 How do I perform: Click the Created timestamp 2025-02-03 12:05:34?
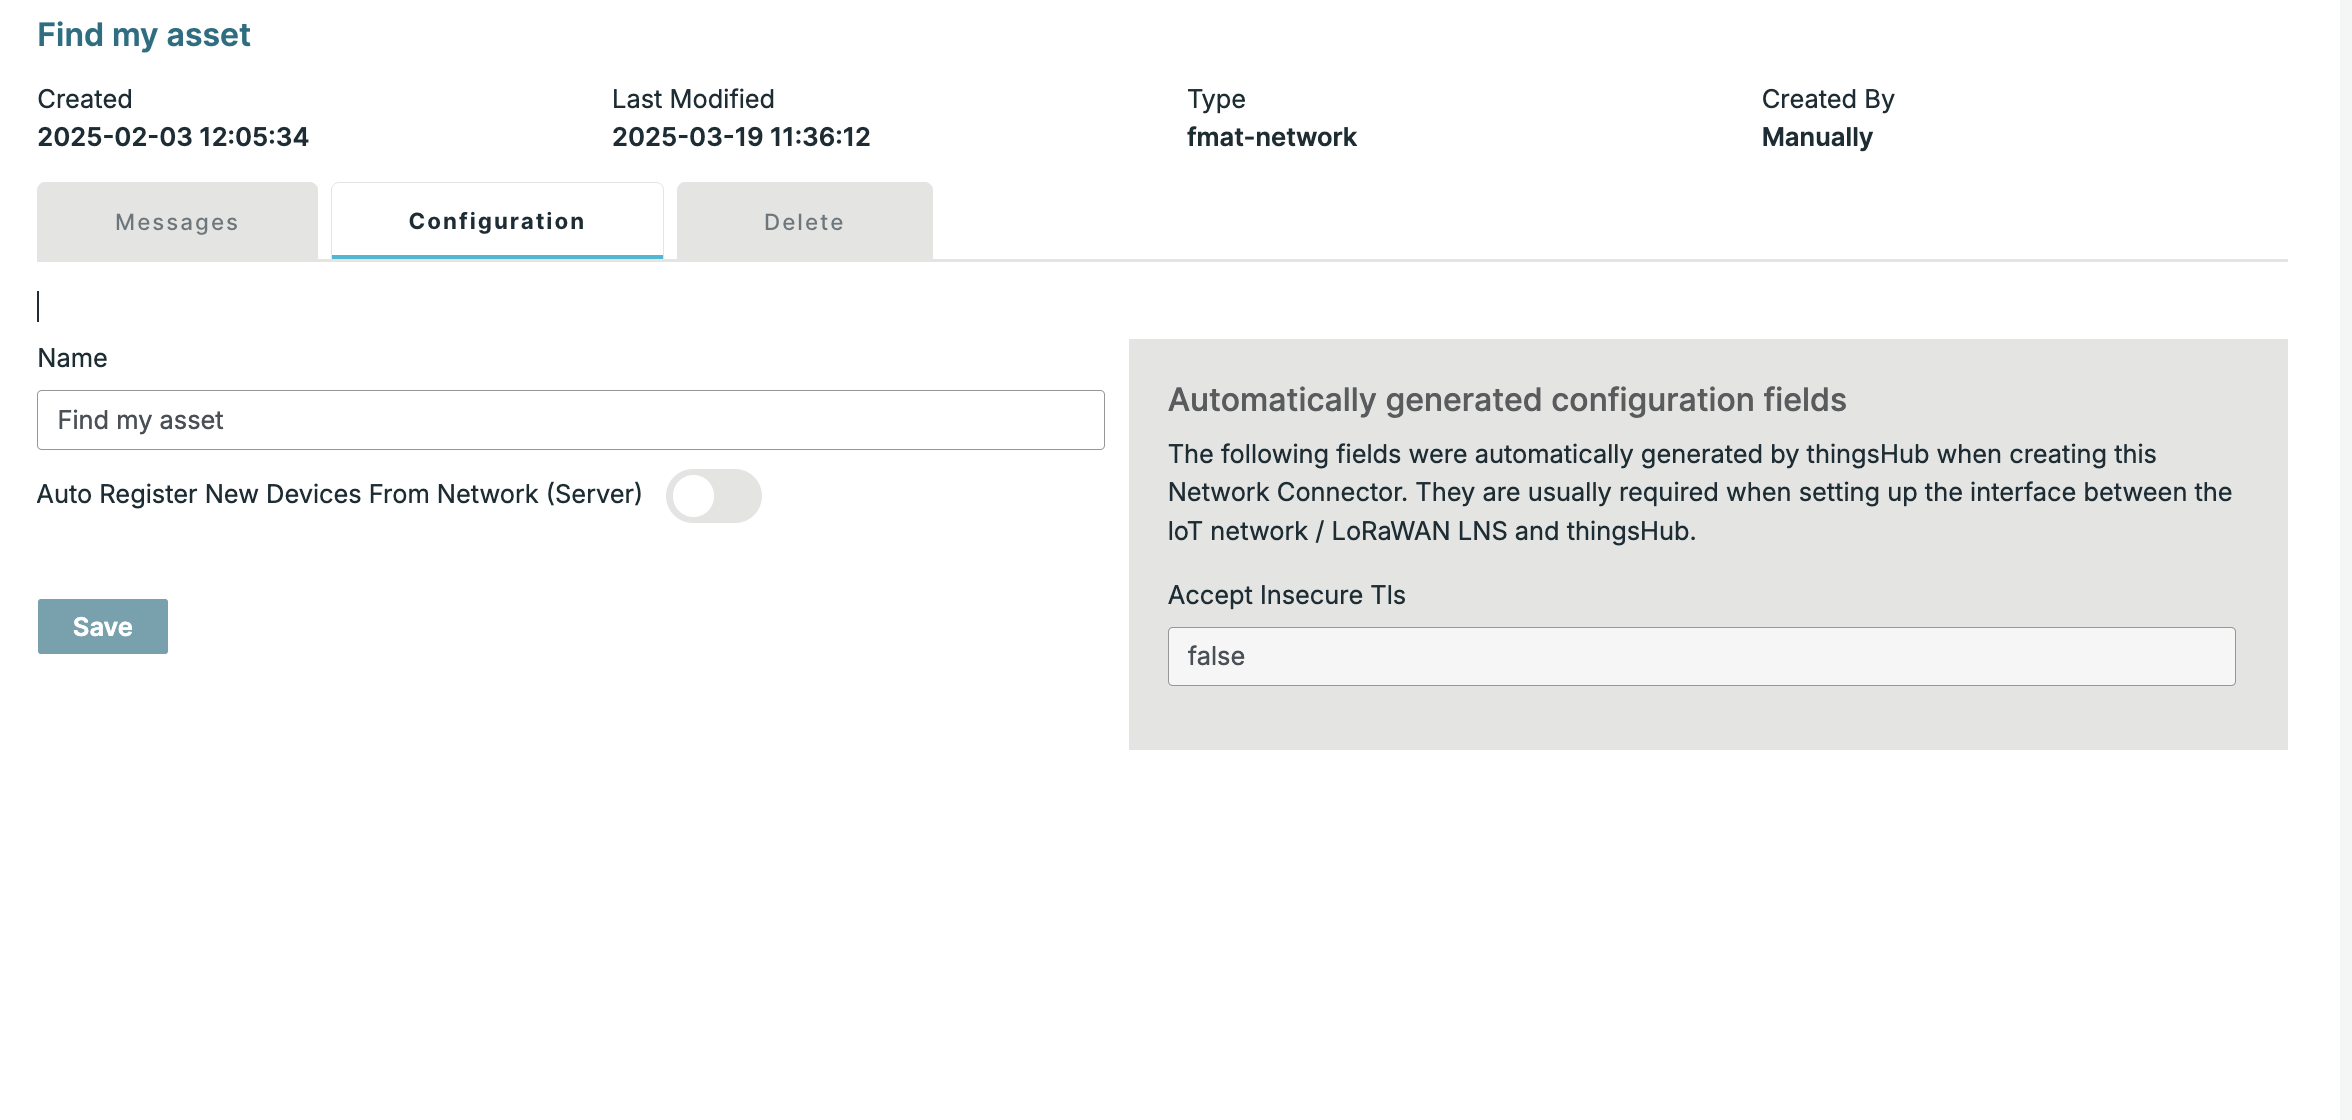tap(173, 137)
